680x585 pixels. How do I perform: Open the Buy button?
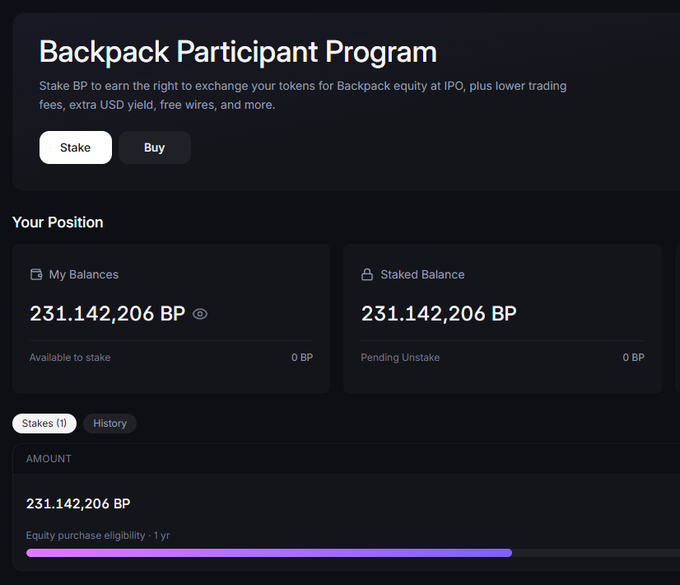click(x=154, y=147)
